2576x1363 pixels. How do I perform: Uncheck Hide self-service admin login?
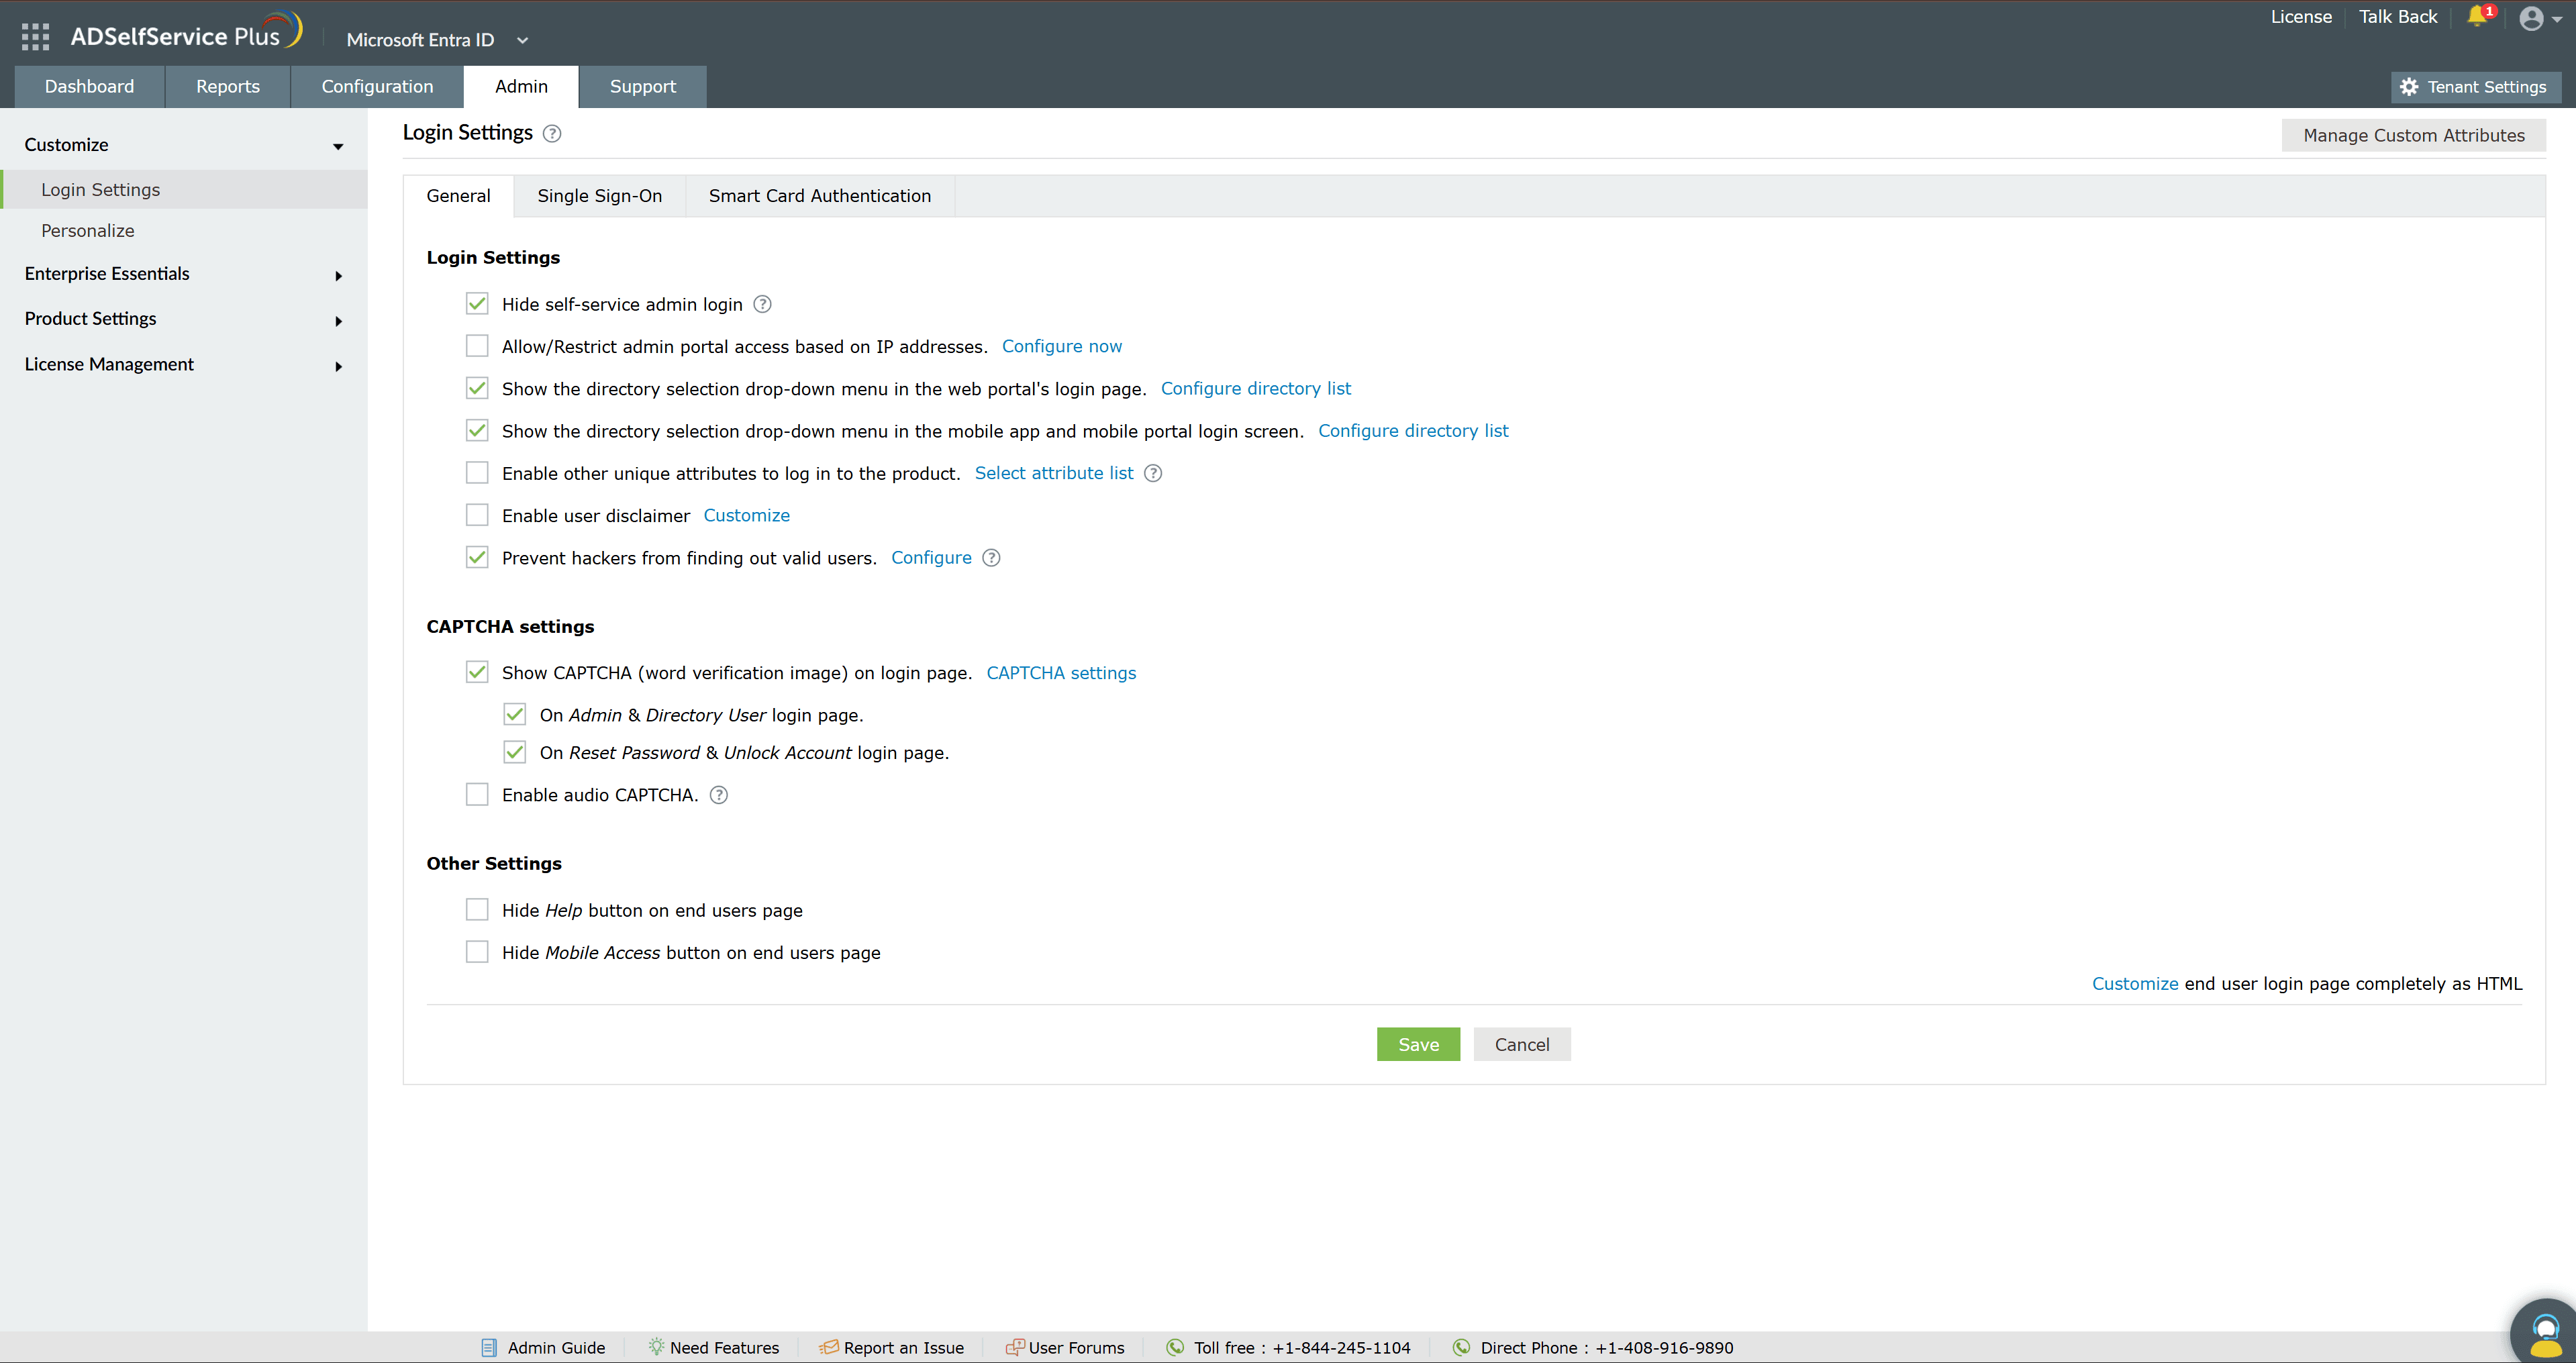tap(477, 304)
